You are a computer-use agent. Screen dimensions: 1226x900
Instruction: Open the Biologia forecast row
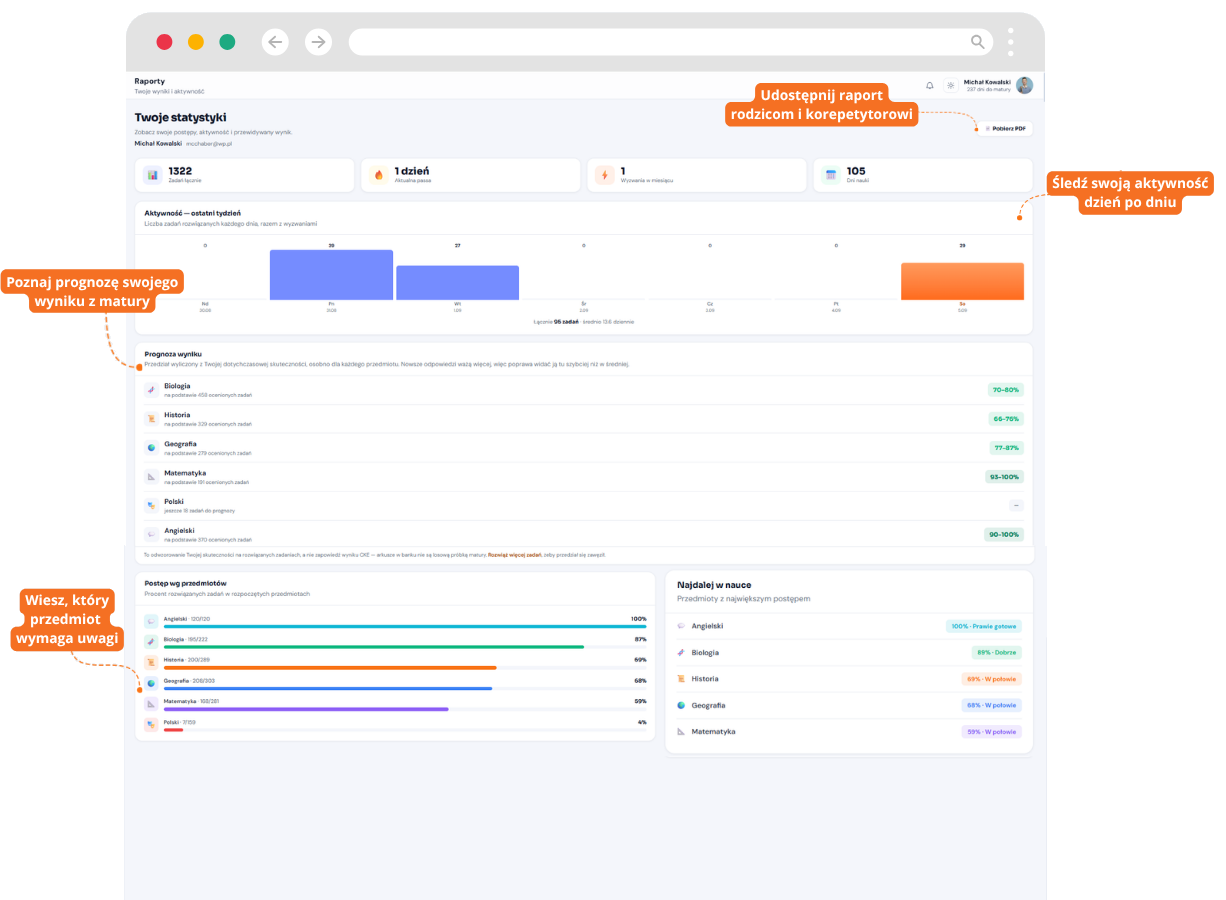tap(584, 390)
